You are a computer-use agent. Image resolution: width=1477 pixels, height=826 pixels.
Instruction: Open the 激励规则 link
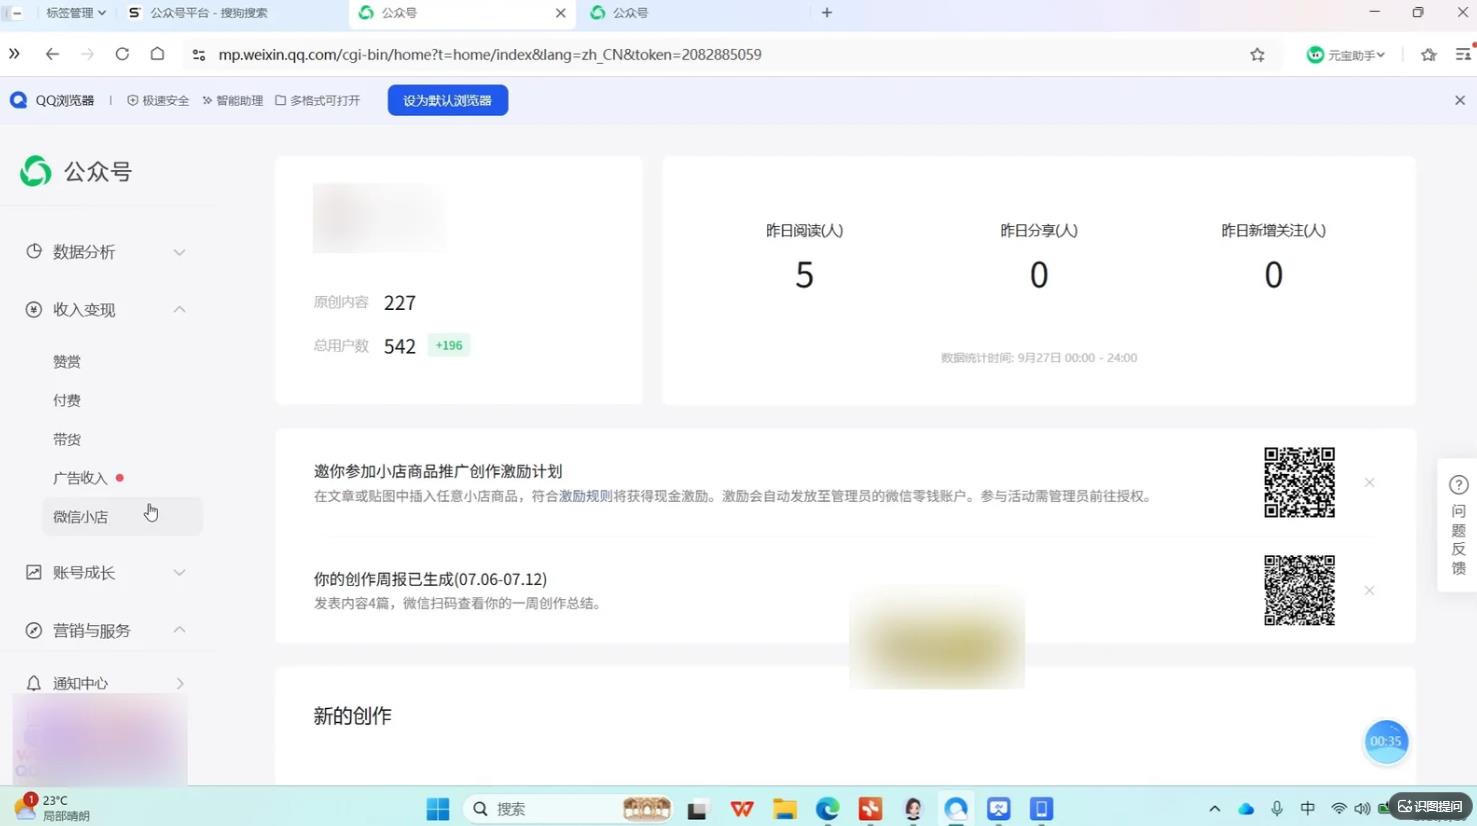(585, 496)
